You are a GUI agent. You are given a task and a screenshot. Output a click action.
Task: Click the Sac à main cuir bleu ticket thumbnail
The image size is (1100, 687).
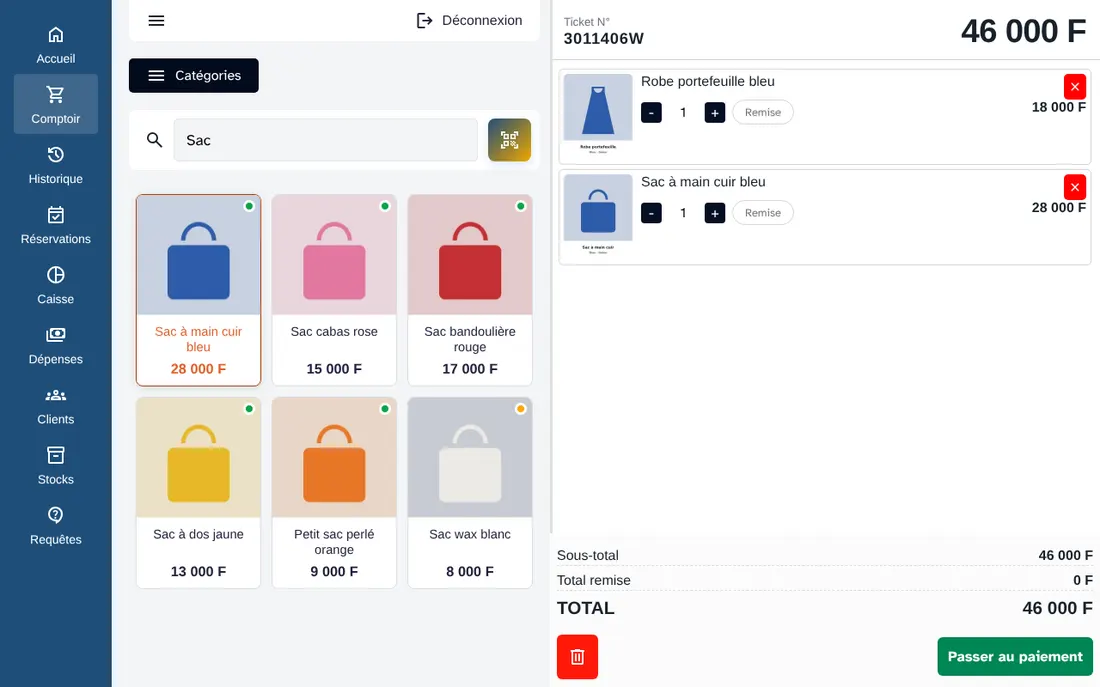[x=598, y=217]
